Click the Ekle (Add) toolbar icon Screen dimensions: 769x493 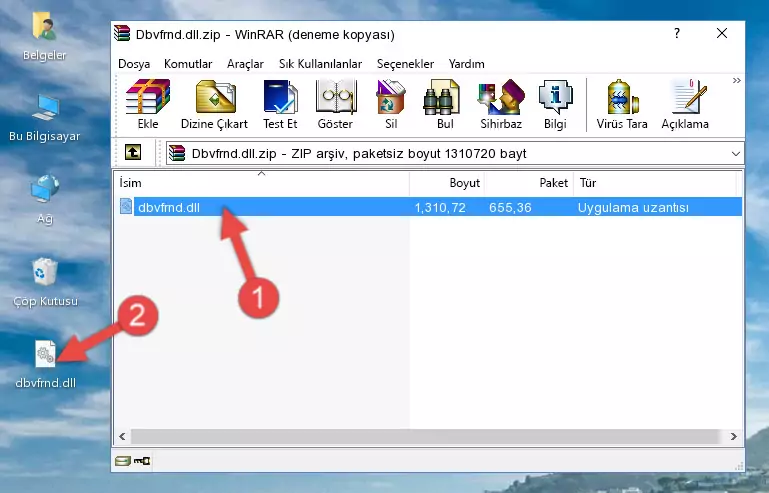pos(148,104)
